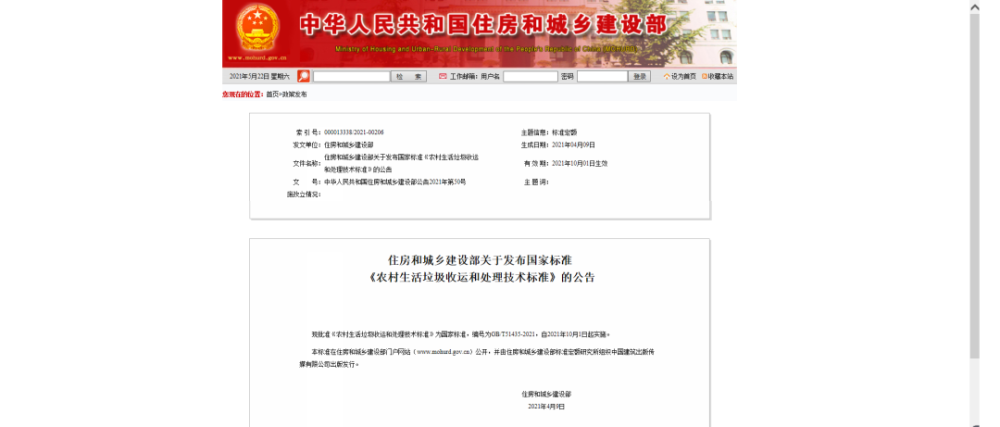
Task: Click the announcement heading line 住房和城乡建设部关于发布国家标准
Action: [x=480, y=260]
